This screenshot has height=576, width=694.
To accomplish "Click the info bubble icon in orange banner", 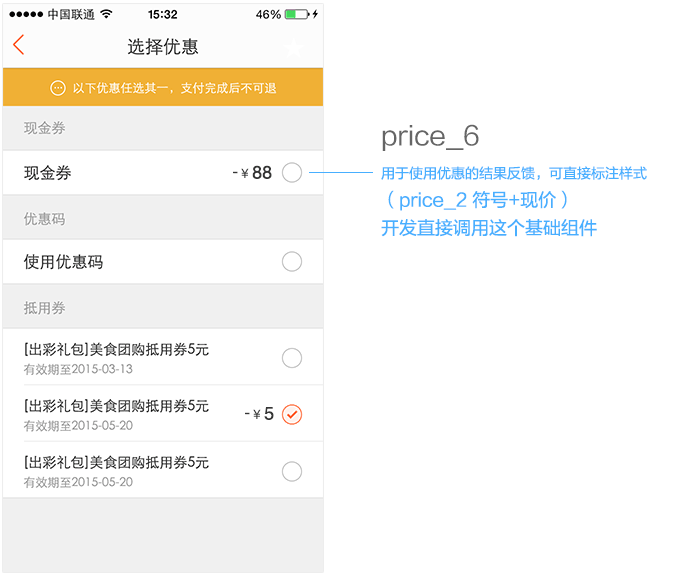I will (58, 88).
